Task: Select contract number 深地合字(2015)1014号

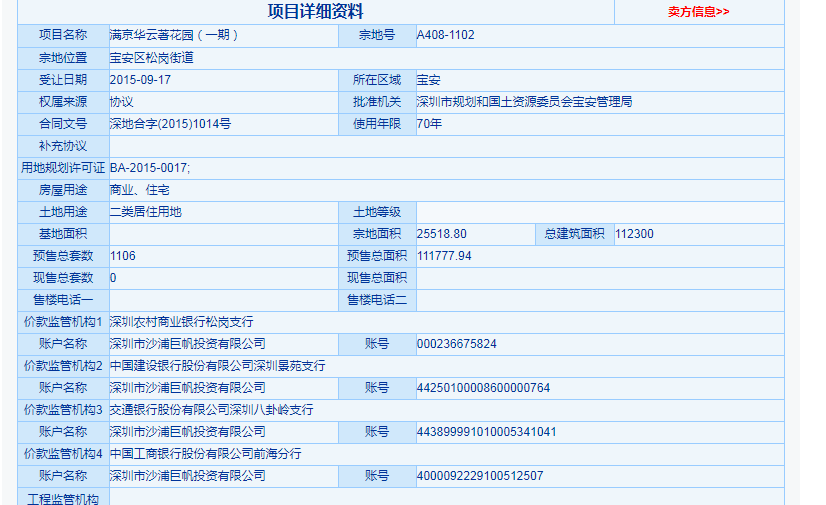Action: pos(170,124)
